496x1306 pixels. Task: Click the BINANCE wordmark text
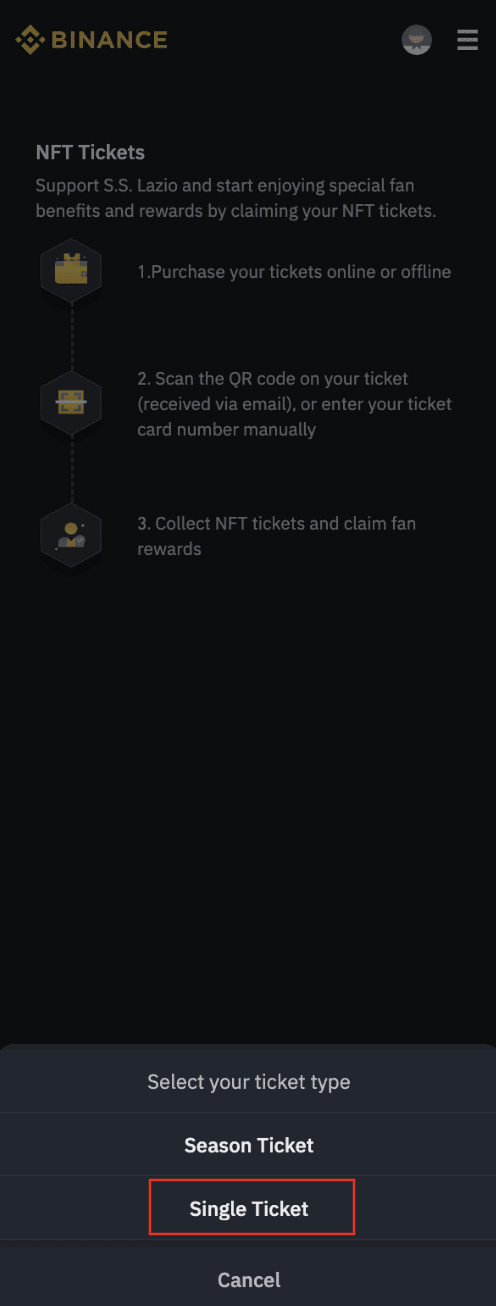(x=109, y=40)
